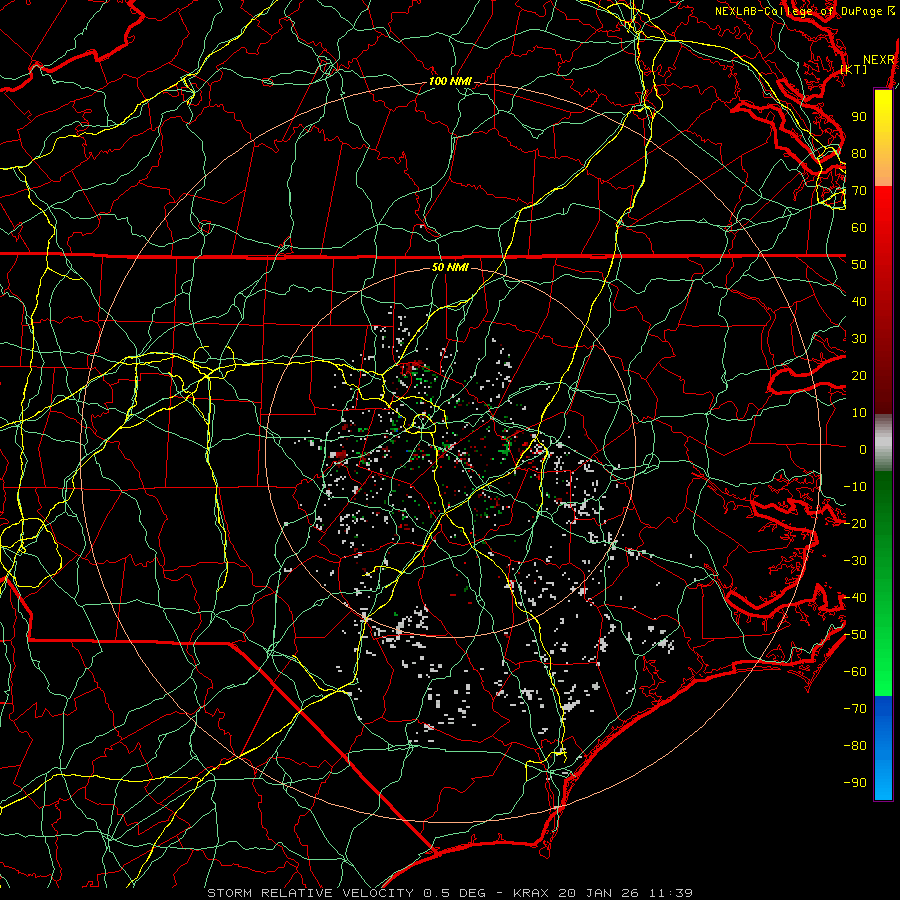Screen dimensions: 900x900
Task: Click the -20 value on the velocity scale
Action: point(855,523)
